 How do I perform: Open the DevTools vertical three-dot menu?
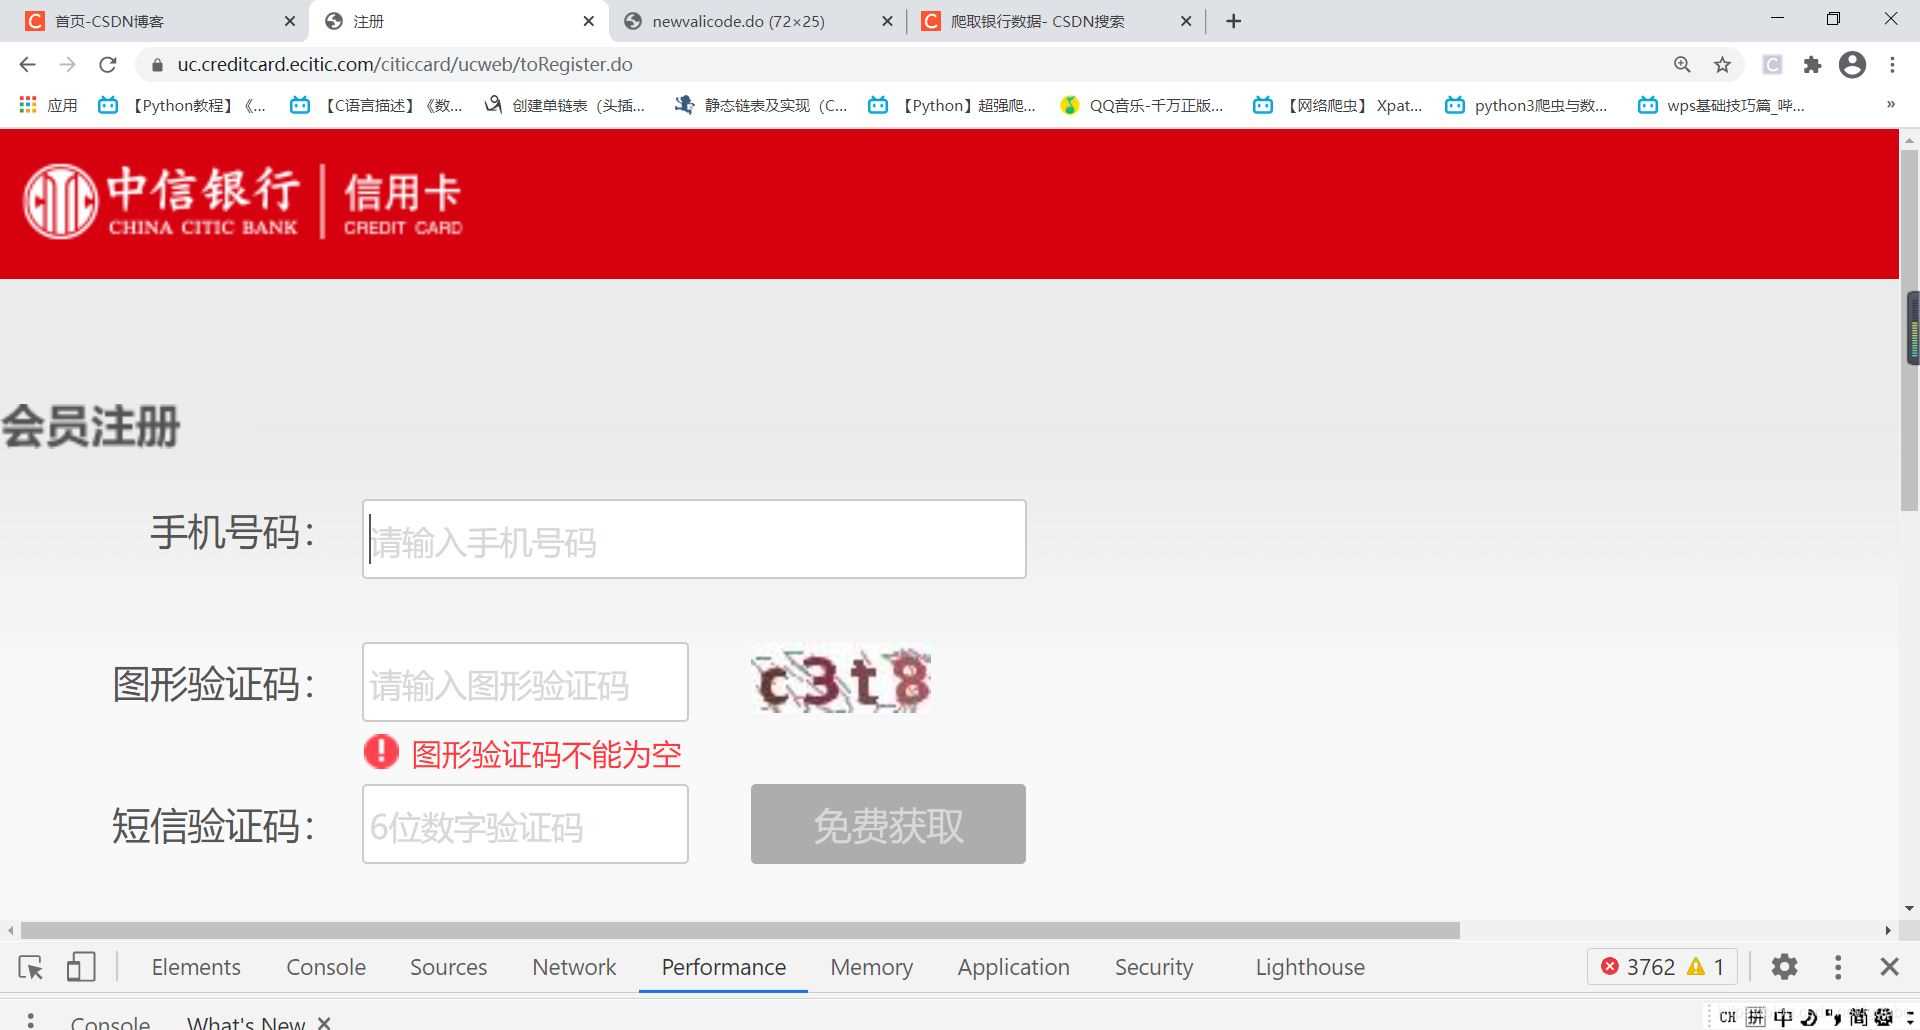click(1837, 967)
